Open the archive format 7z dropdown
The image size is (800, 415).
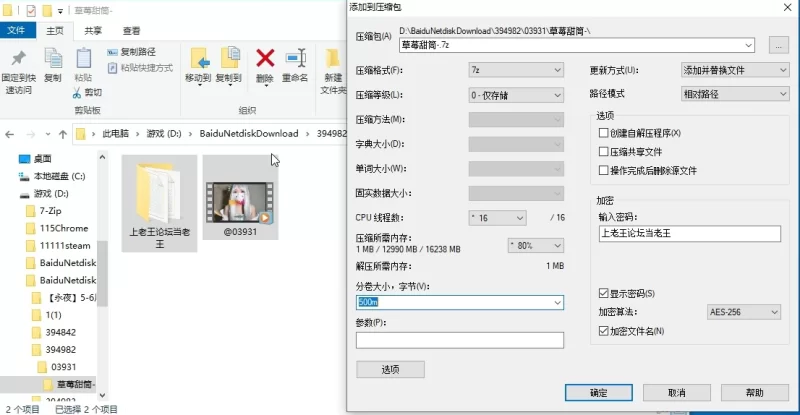(x=516, y=70)
